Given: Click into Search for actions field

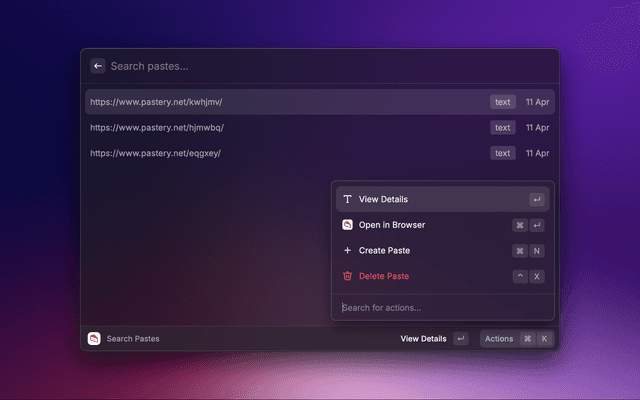Looking at the screenshot, I should point(440,307).
